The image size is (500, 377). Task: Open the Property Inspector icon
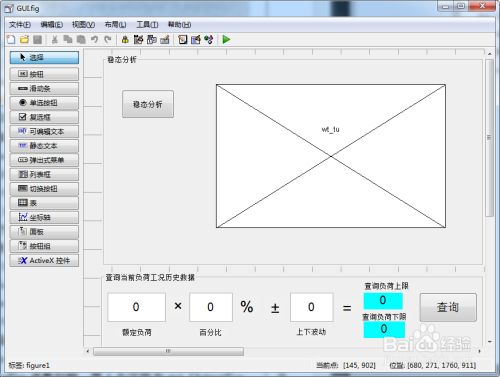[196, 40]
